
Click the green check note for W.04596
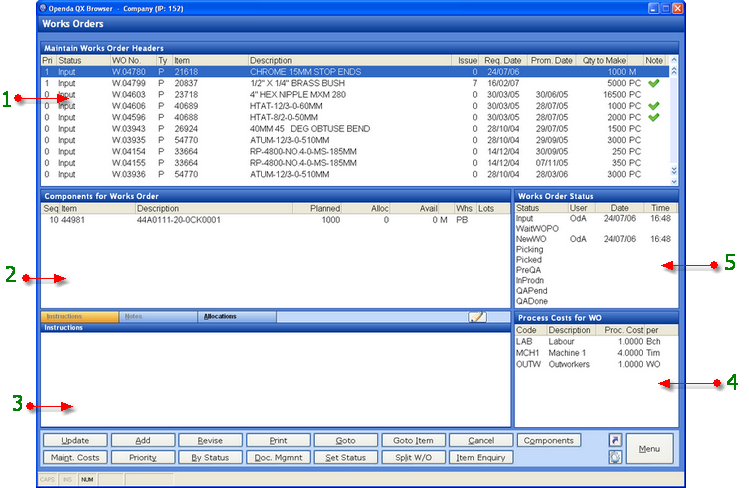point(653,117)
